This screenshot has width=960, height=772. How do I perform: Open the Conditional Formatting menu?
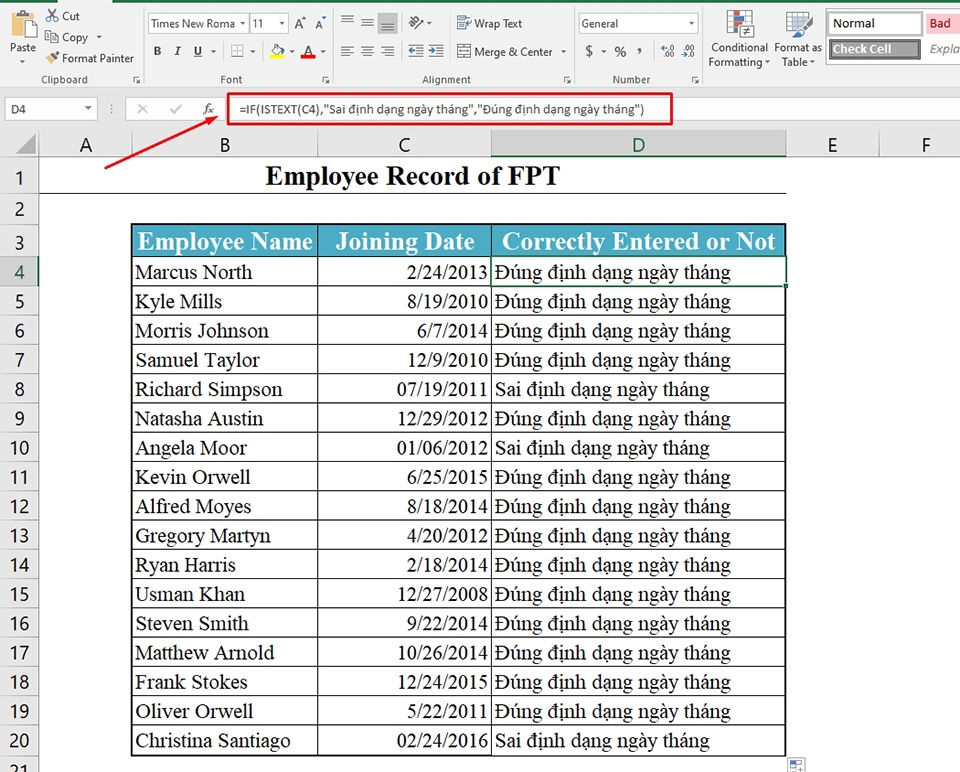[x=739, y=40]
